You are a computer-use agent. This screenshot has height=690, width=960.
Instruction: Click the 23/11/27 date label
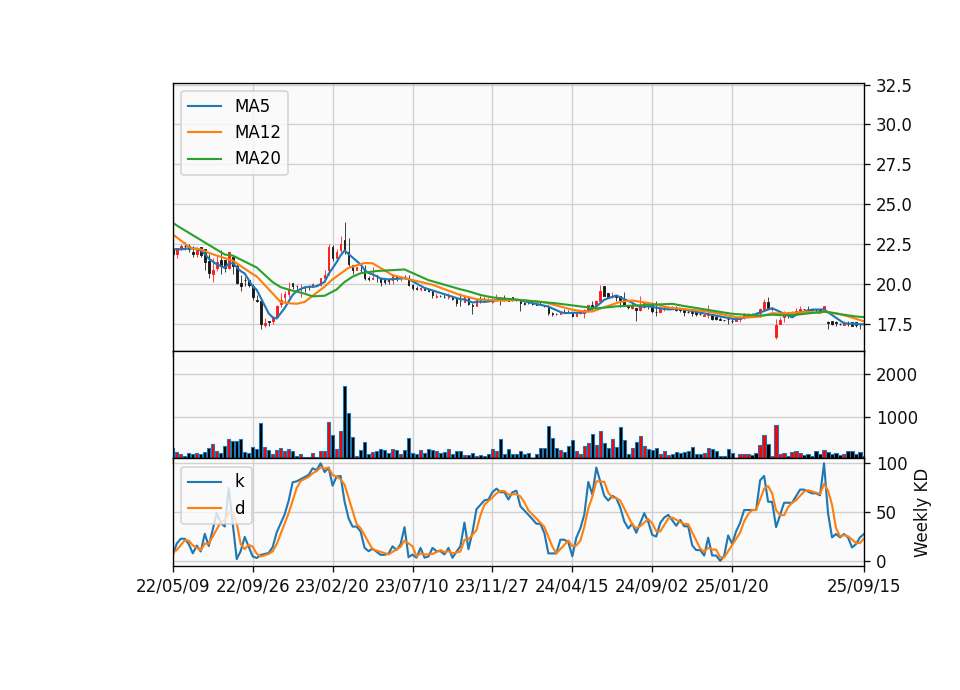click(x=492, y=586)
